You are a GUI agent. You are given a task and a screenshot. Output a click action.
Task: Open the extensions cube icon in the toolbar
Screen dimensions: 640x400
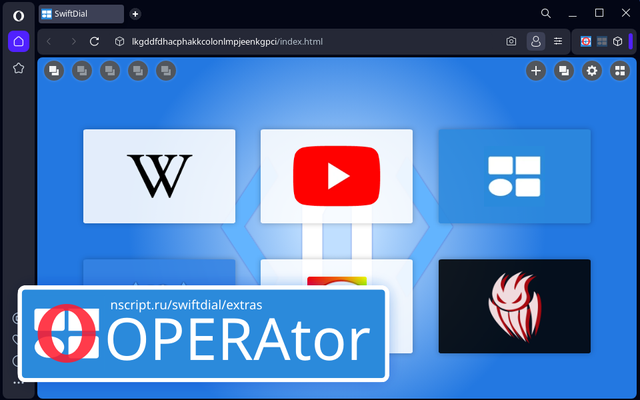click(618, 41)
